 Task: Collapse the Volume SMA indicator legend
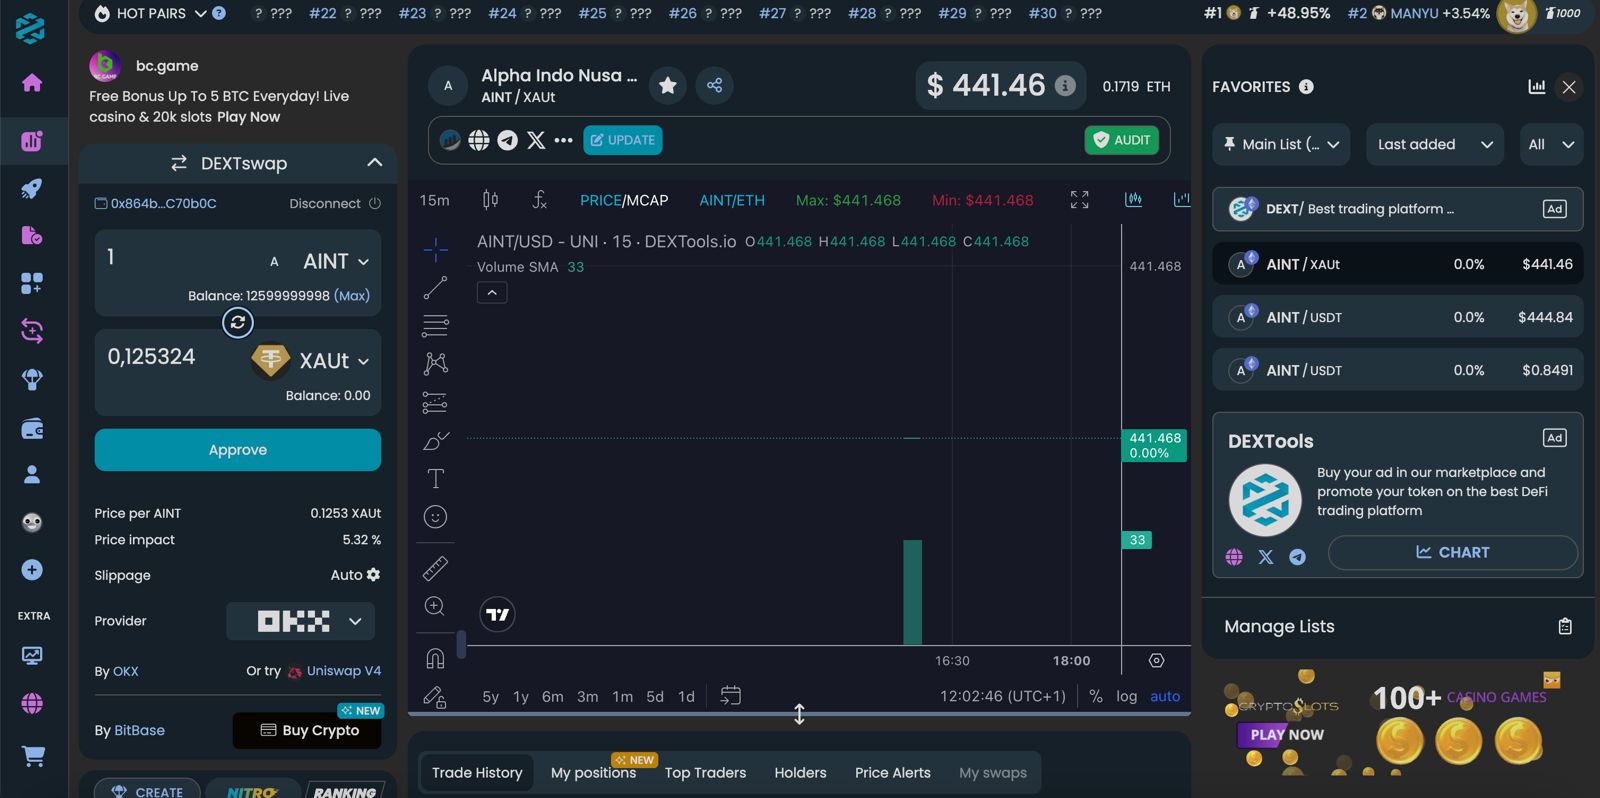click(492, 293)
